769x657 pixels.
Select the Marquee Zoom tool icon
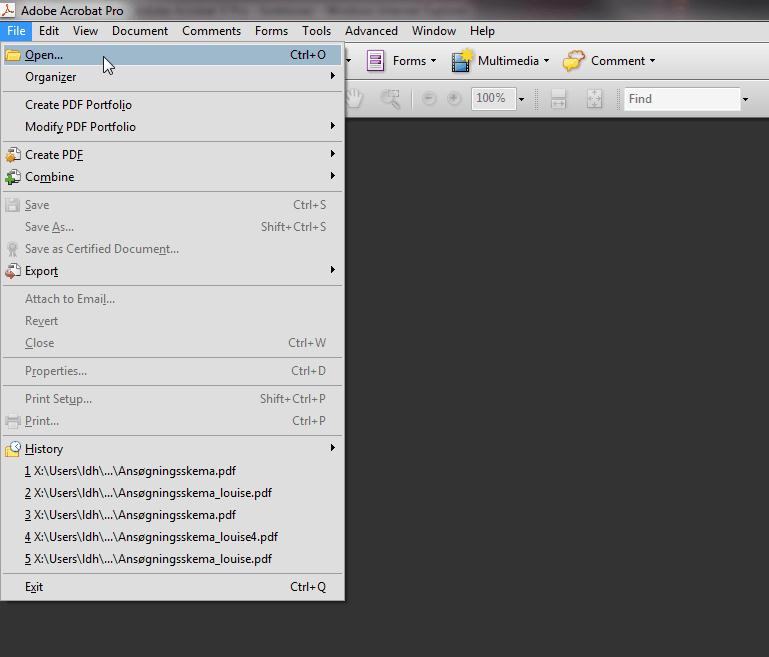click(x=391, y=99)
